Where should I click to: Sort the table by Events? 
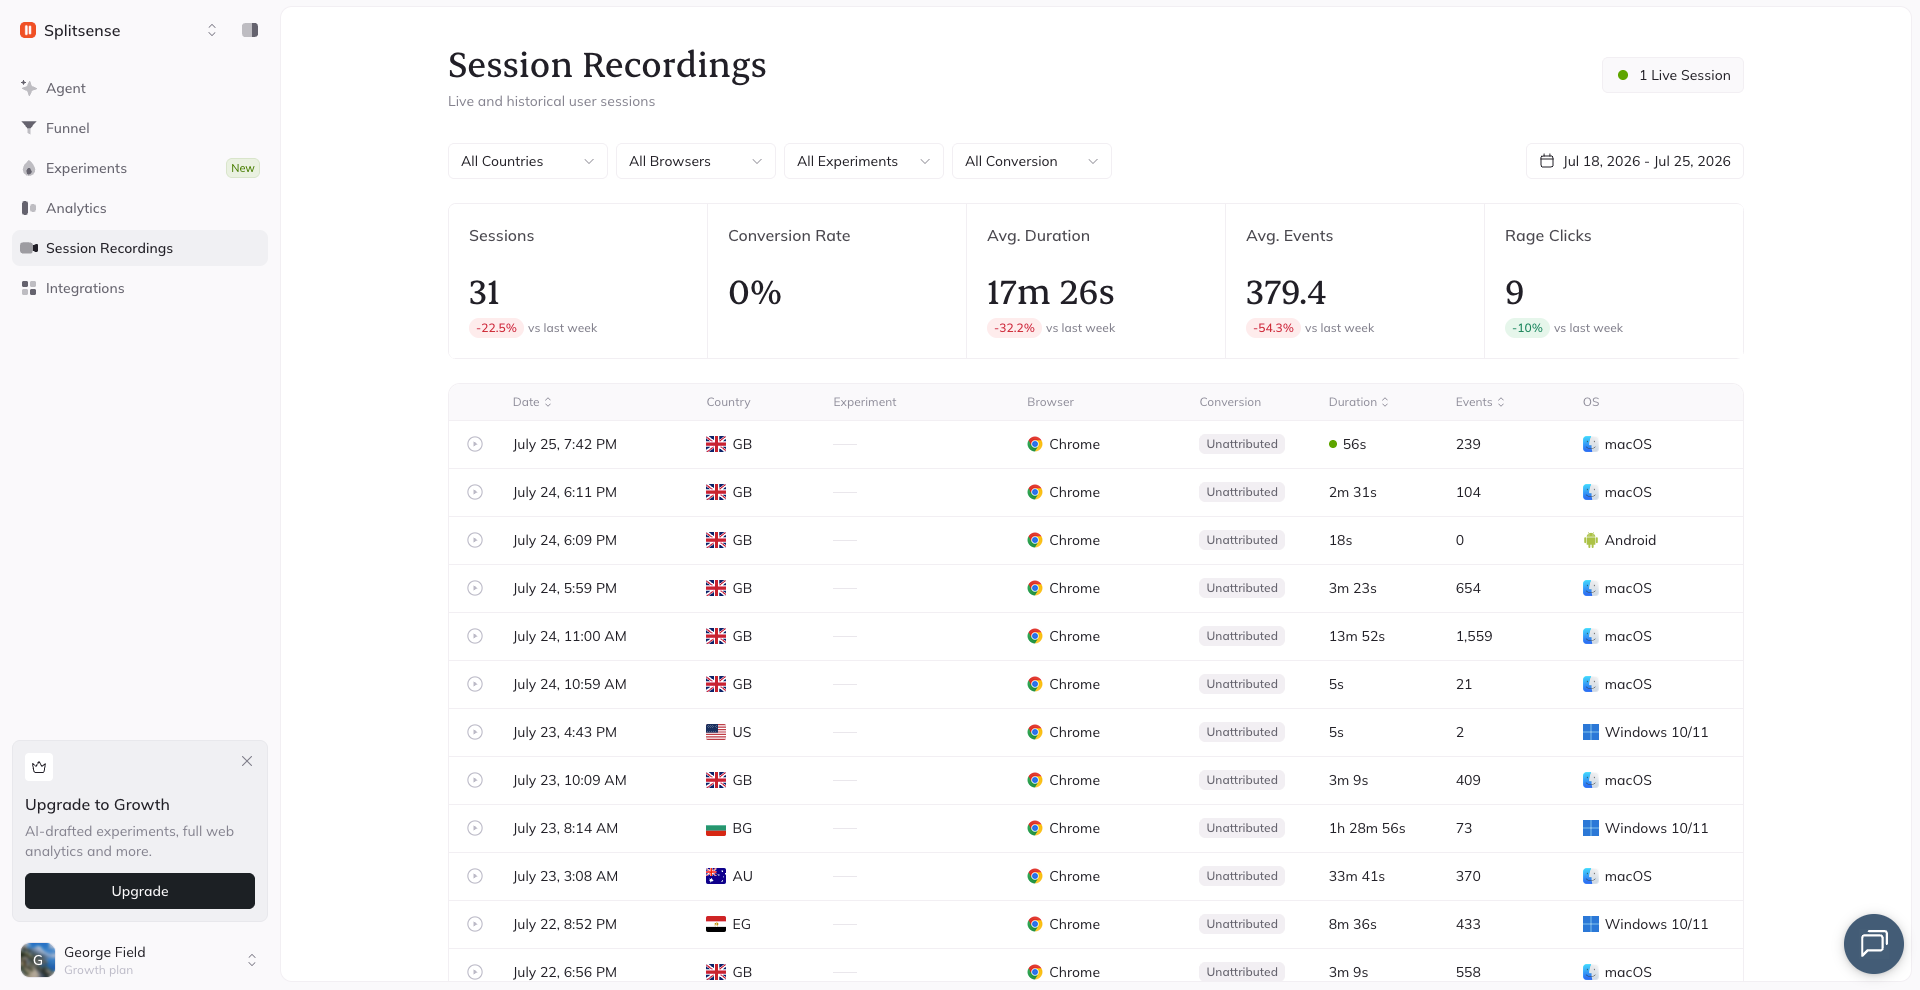tap(1480, 402)
